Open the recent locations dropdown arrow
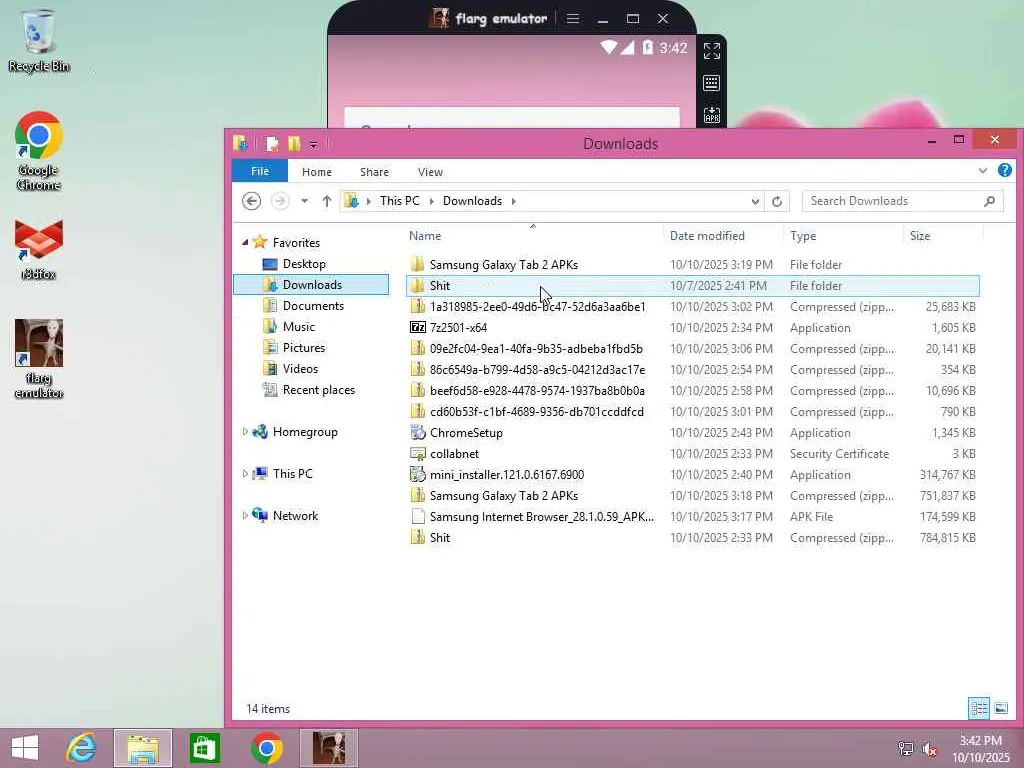The image size is (1024, 768). (x=304, y=201)
